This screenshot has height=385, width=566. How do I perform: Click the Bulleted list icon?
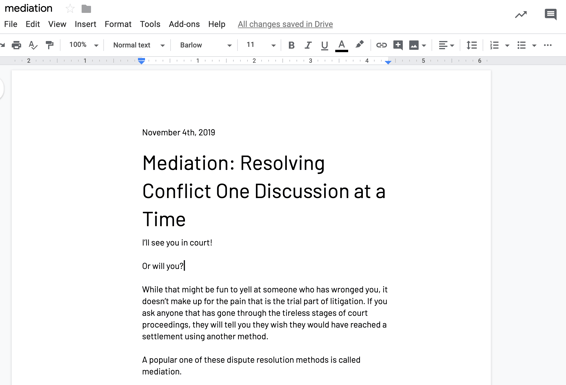pos(521,45)
